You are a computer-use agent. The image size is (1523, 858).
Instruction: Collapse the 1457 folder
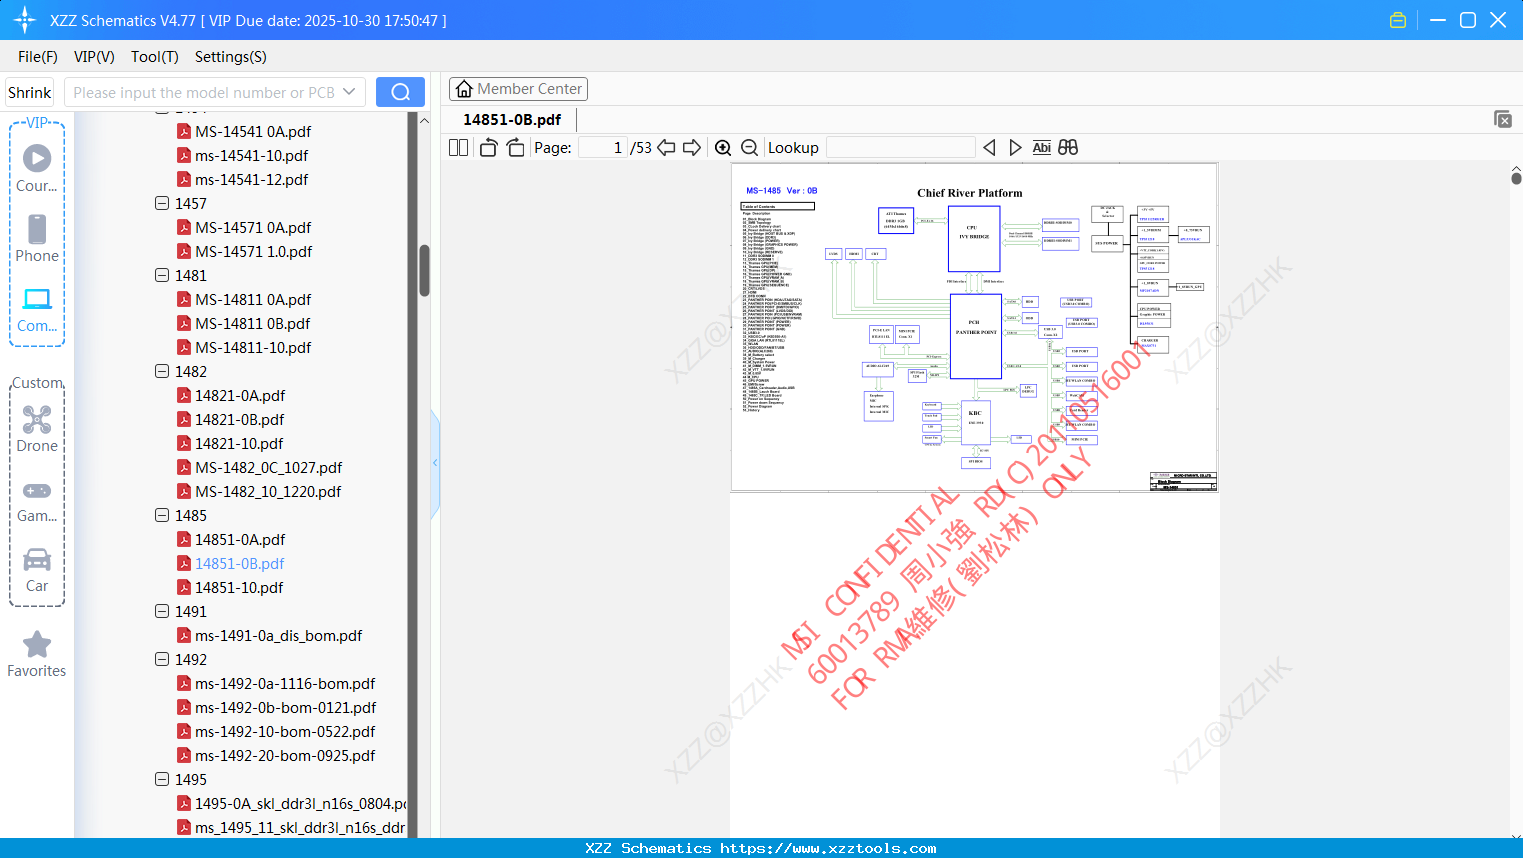tap(162, 203)
